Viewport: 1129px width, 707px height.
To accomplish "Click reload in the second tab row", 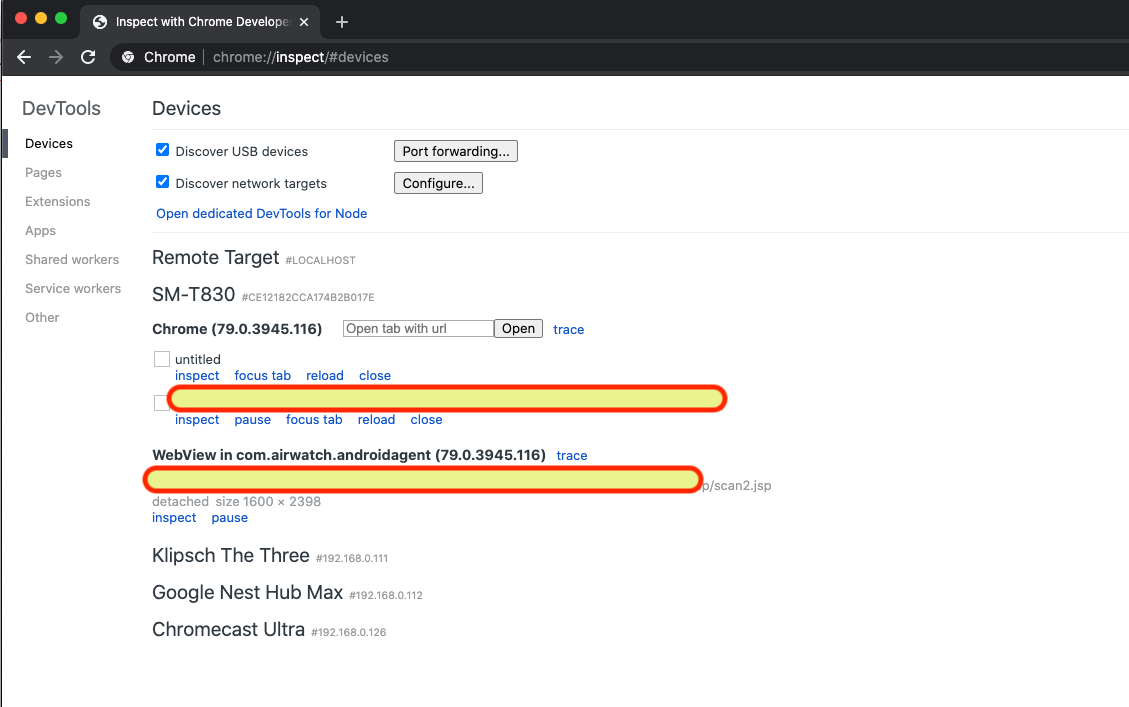I will pyautogui.click(x=377, y=419).
